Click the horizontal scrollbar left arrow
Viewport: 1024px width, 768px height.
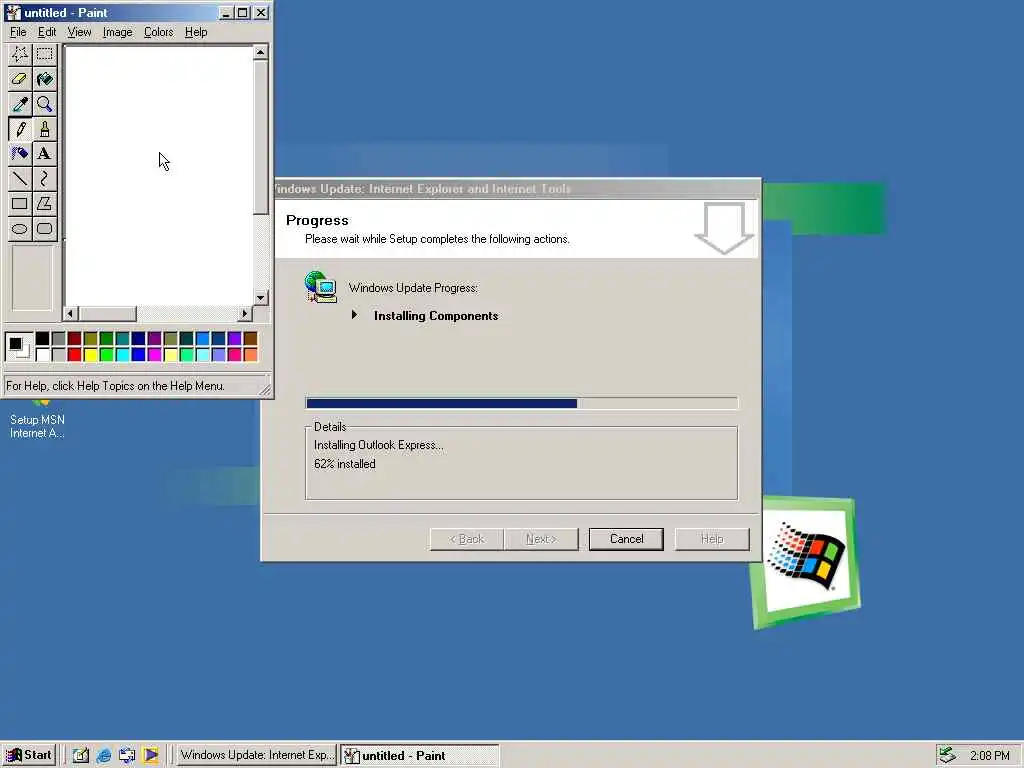(x=71, y=314)
